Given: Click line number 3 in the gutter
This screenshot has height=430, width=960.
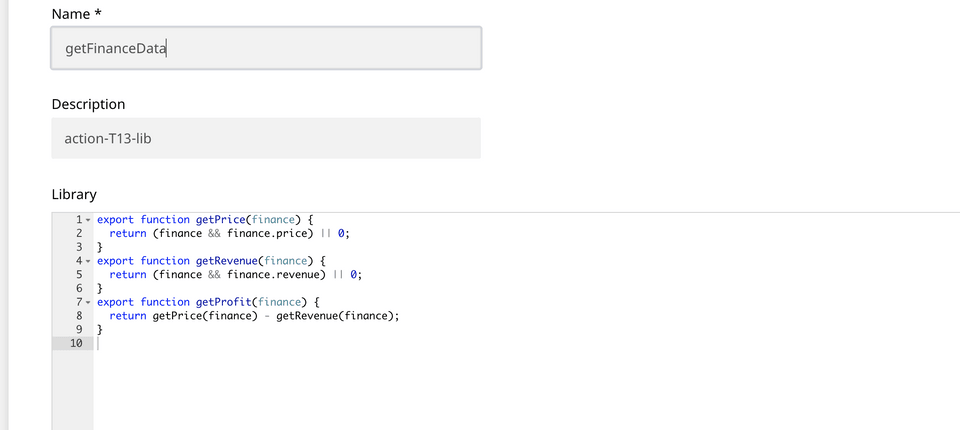Looking at the screenshot, I should (x=80, y=247).
